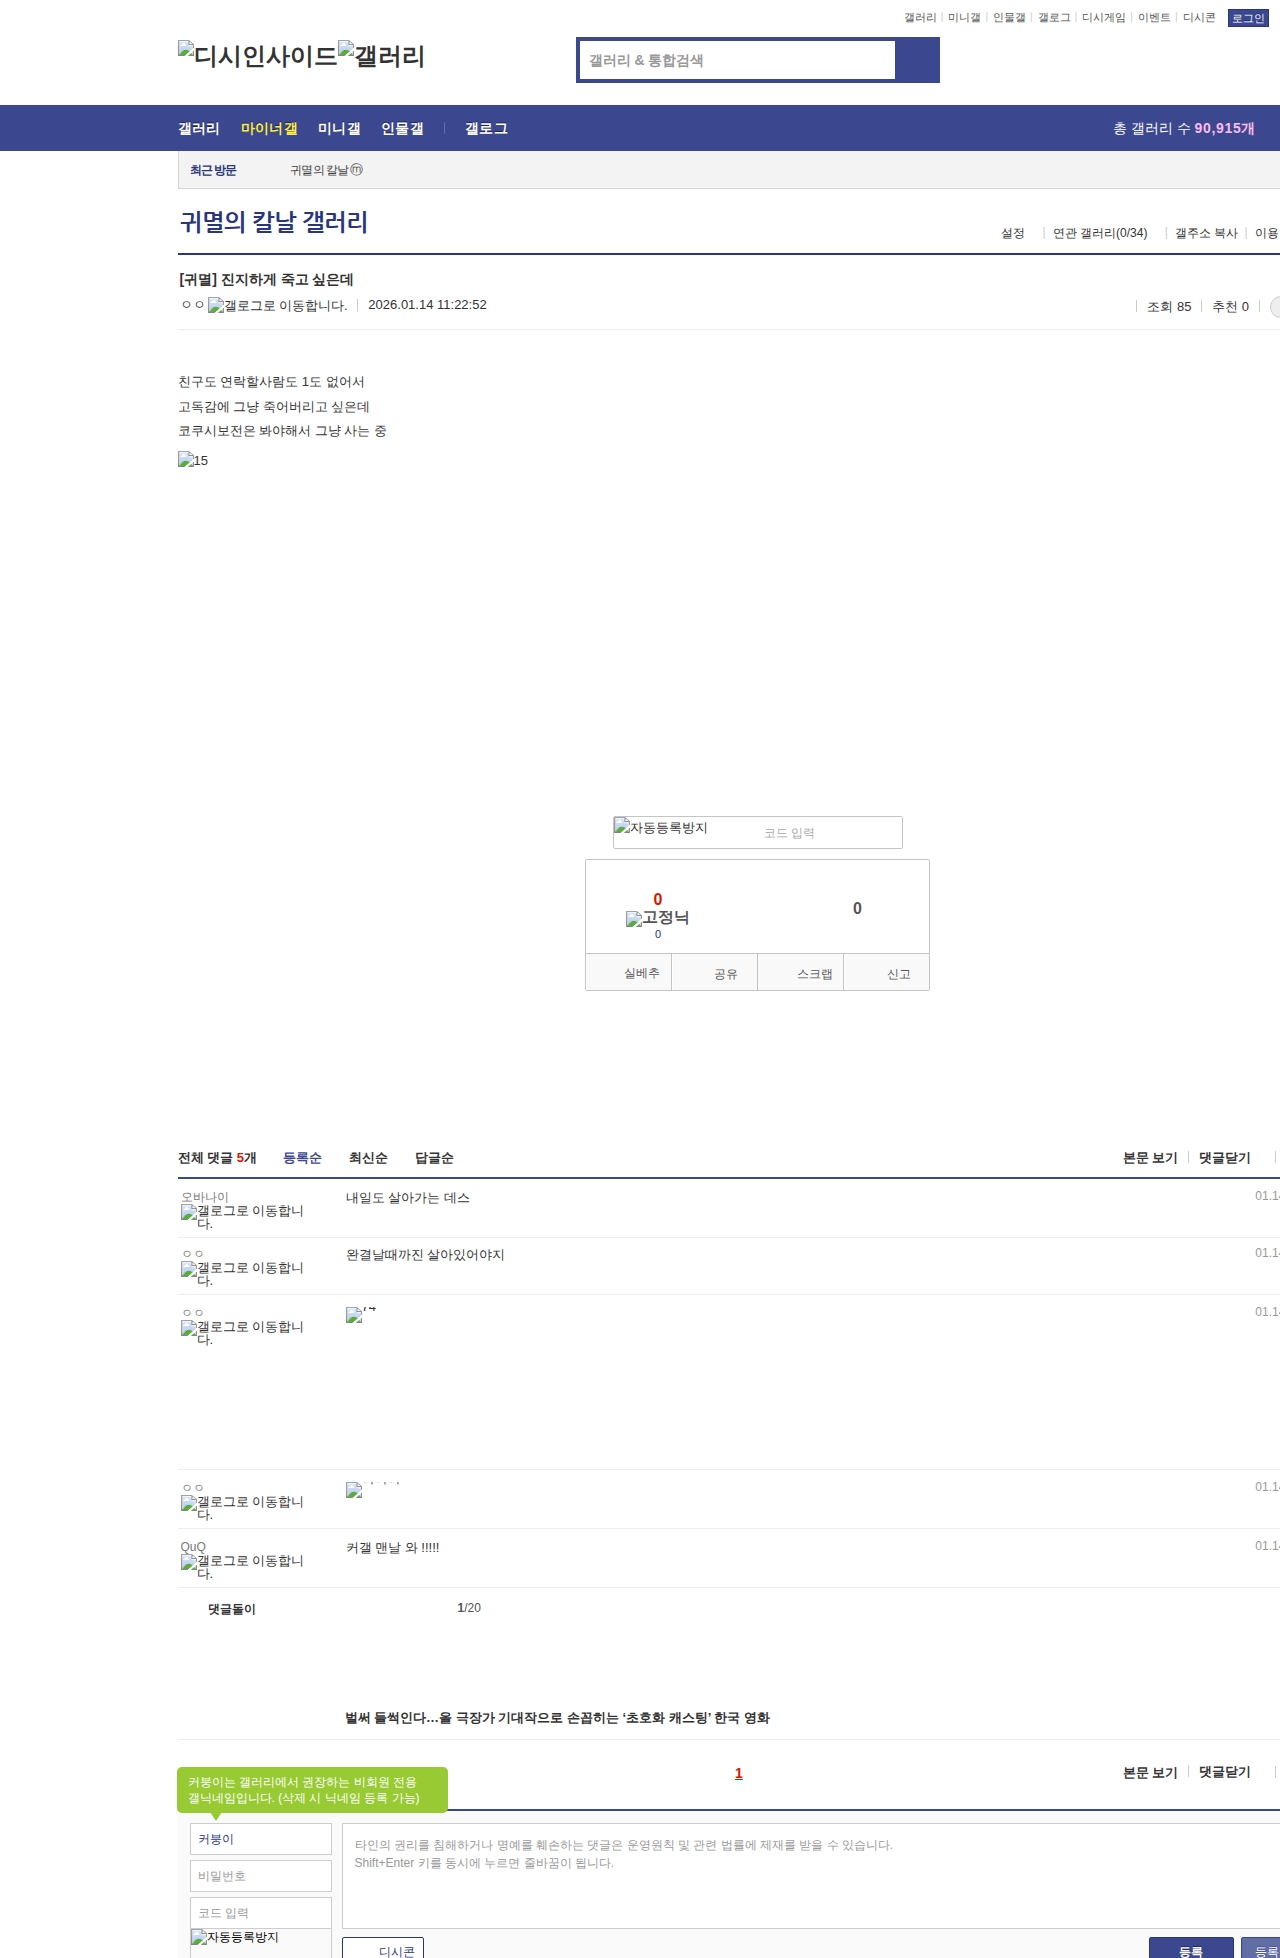Viewport: 1280px width, 1958px height.
Task: Expand the 최근 방문 list
Action: pyautogui.click(x=213, y=171)
